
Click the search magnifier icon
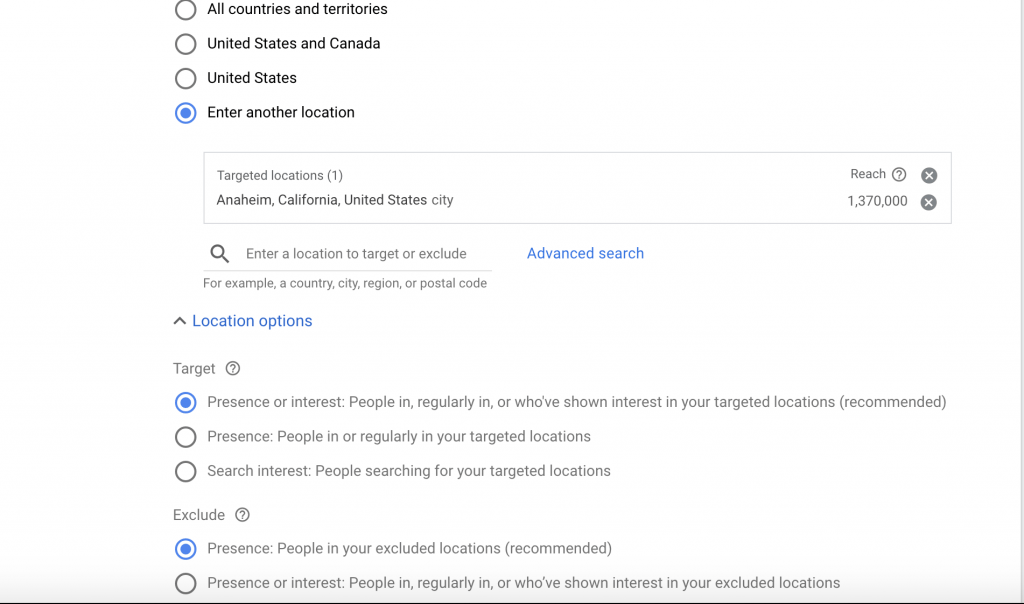pos(219,253)
